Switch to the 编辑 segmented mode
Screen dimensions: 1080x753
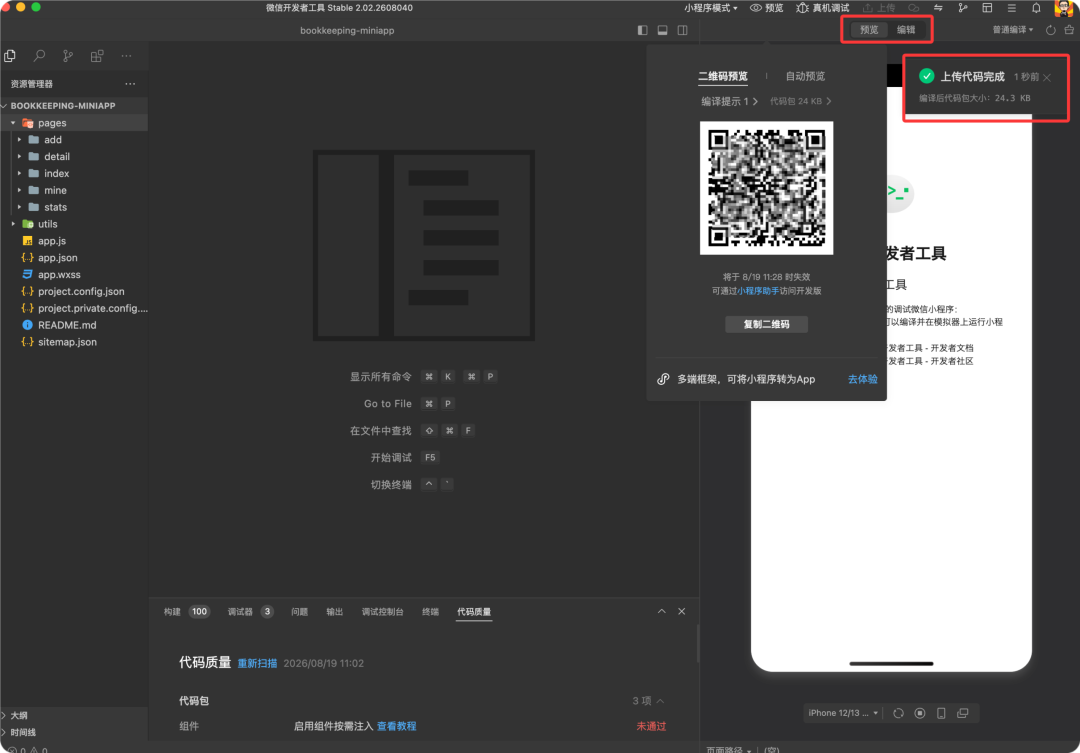pos(906,30)
